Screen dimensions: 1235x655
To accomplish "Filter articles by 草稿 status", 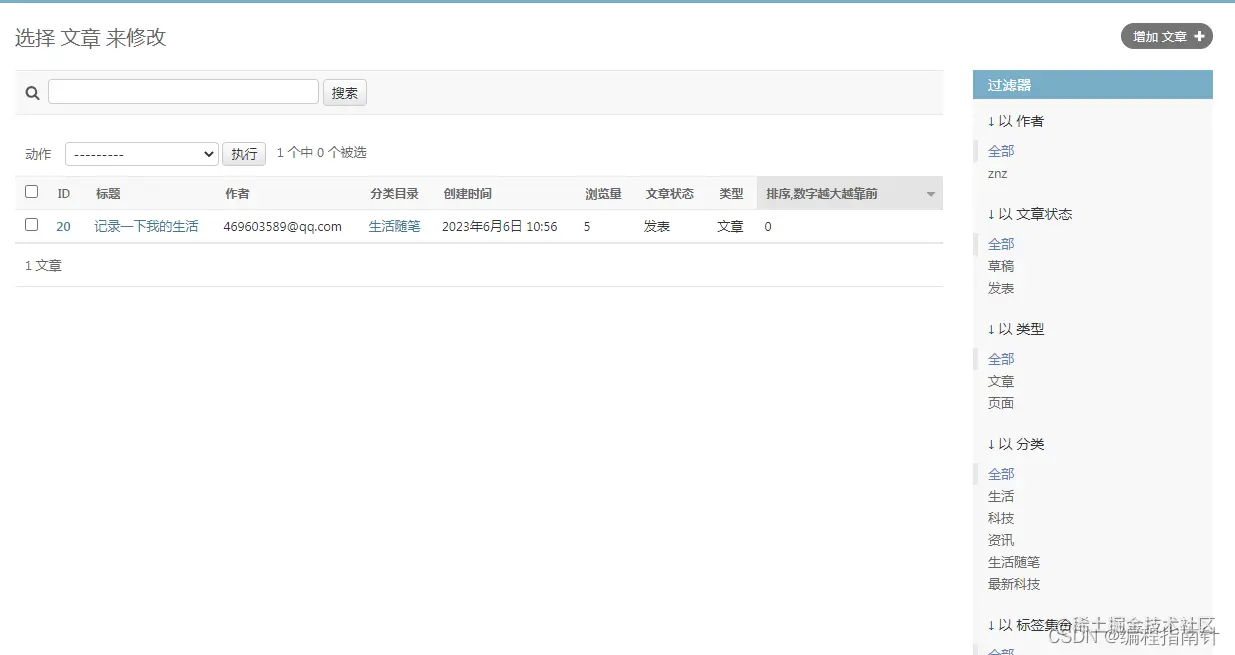I will (x=1001, y=266).
